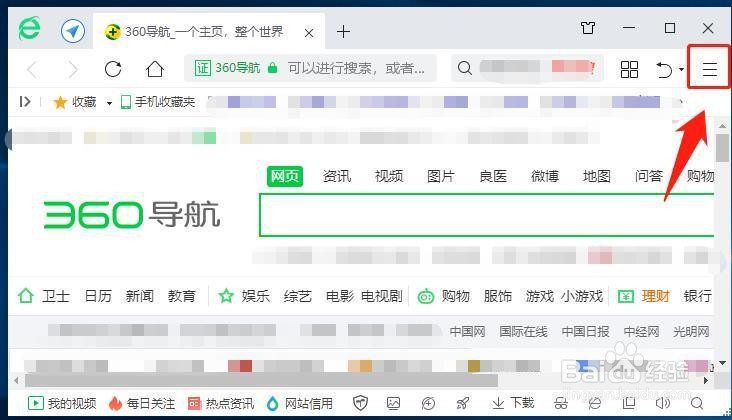Screen dimensions: 732x420
Task: Click the speaker mute icon in status bar
Action: pyautogui.click(x=662, y=403)
